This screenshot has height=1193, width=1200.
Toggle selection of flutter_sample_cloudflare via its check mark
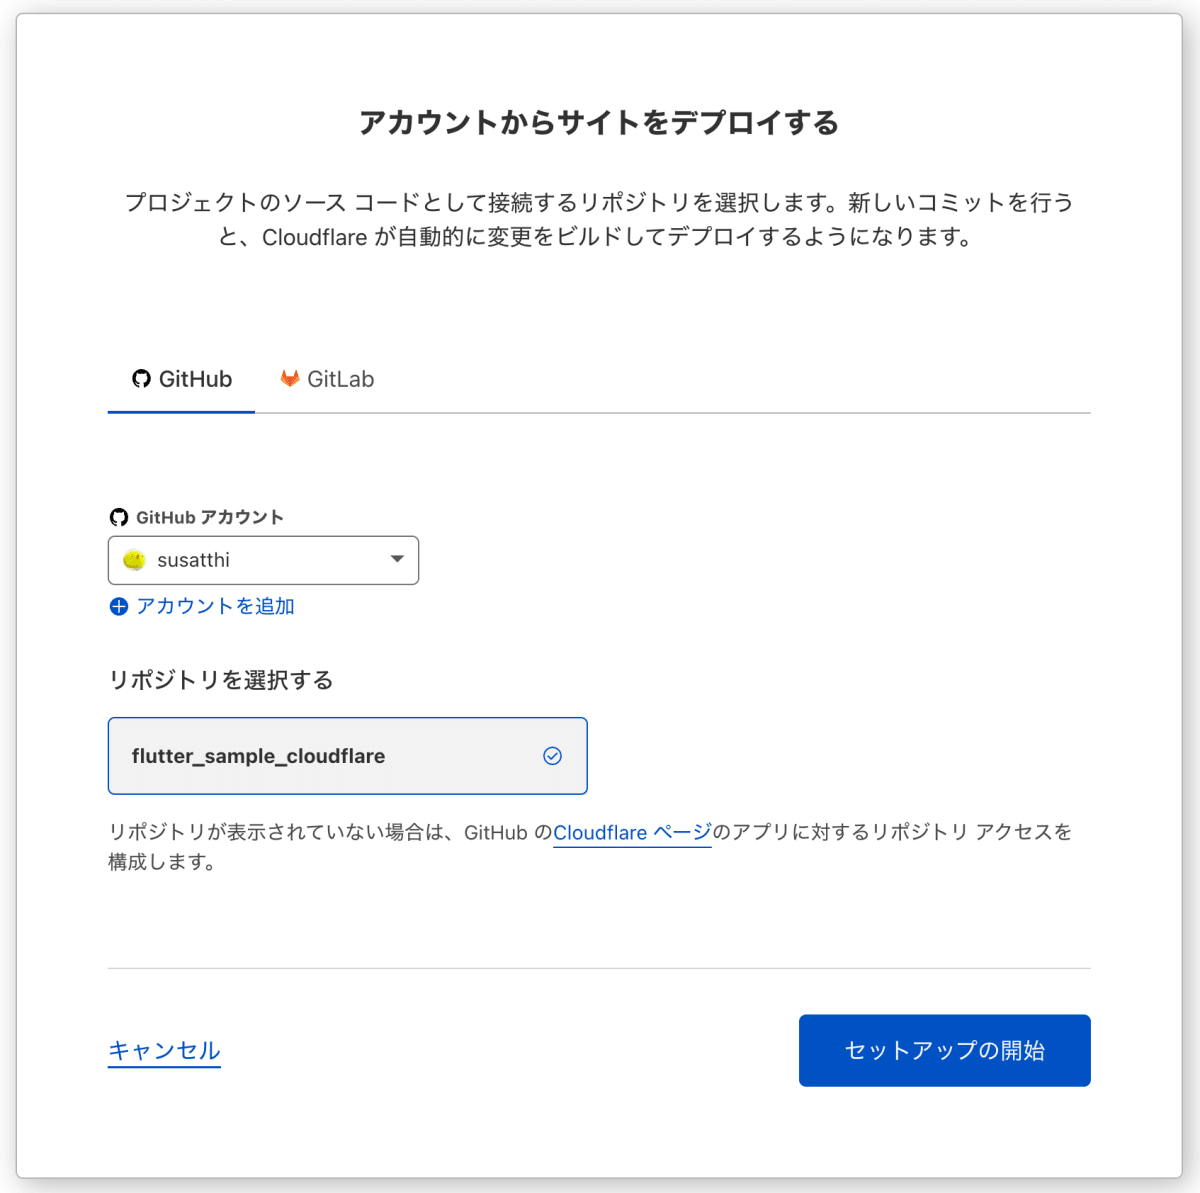coord(553,756)
